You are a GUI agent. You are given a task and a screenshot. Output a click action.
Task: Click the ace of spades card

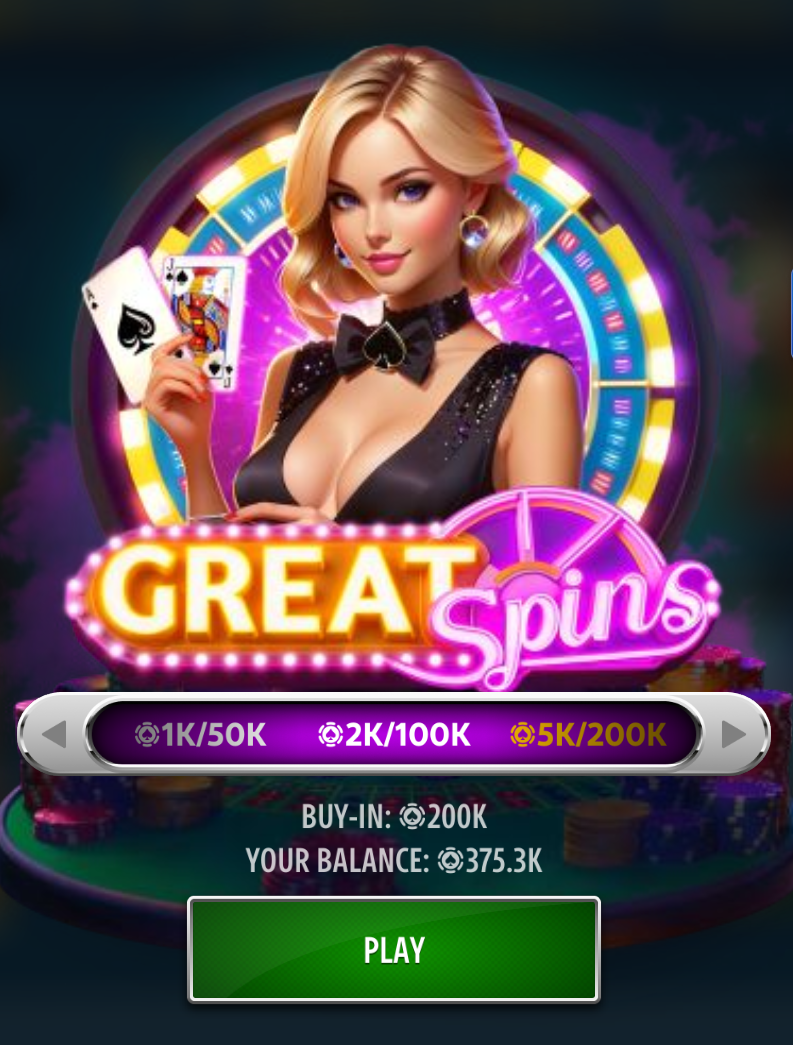tap(127, 323)
